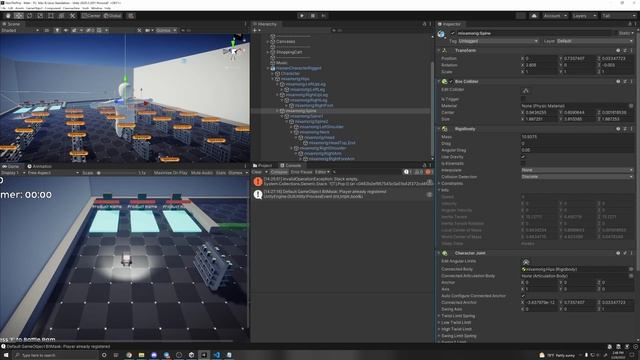
Task: Switch to the Animator tab
Action: 39,167
